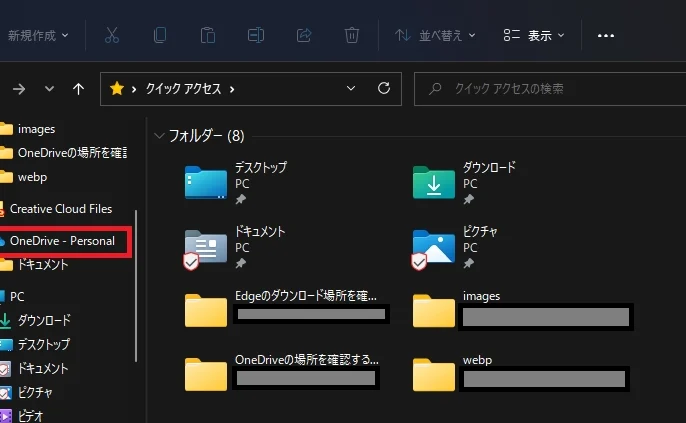Expand chevron after クイック アクセス breadcrumb
Viewport: 686px width, 423px height.
click(x=232, y=90)
